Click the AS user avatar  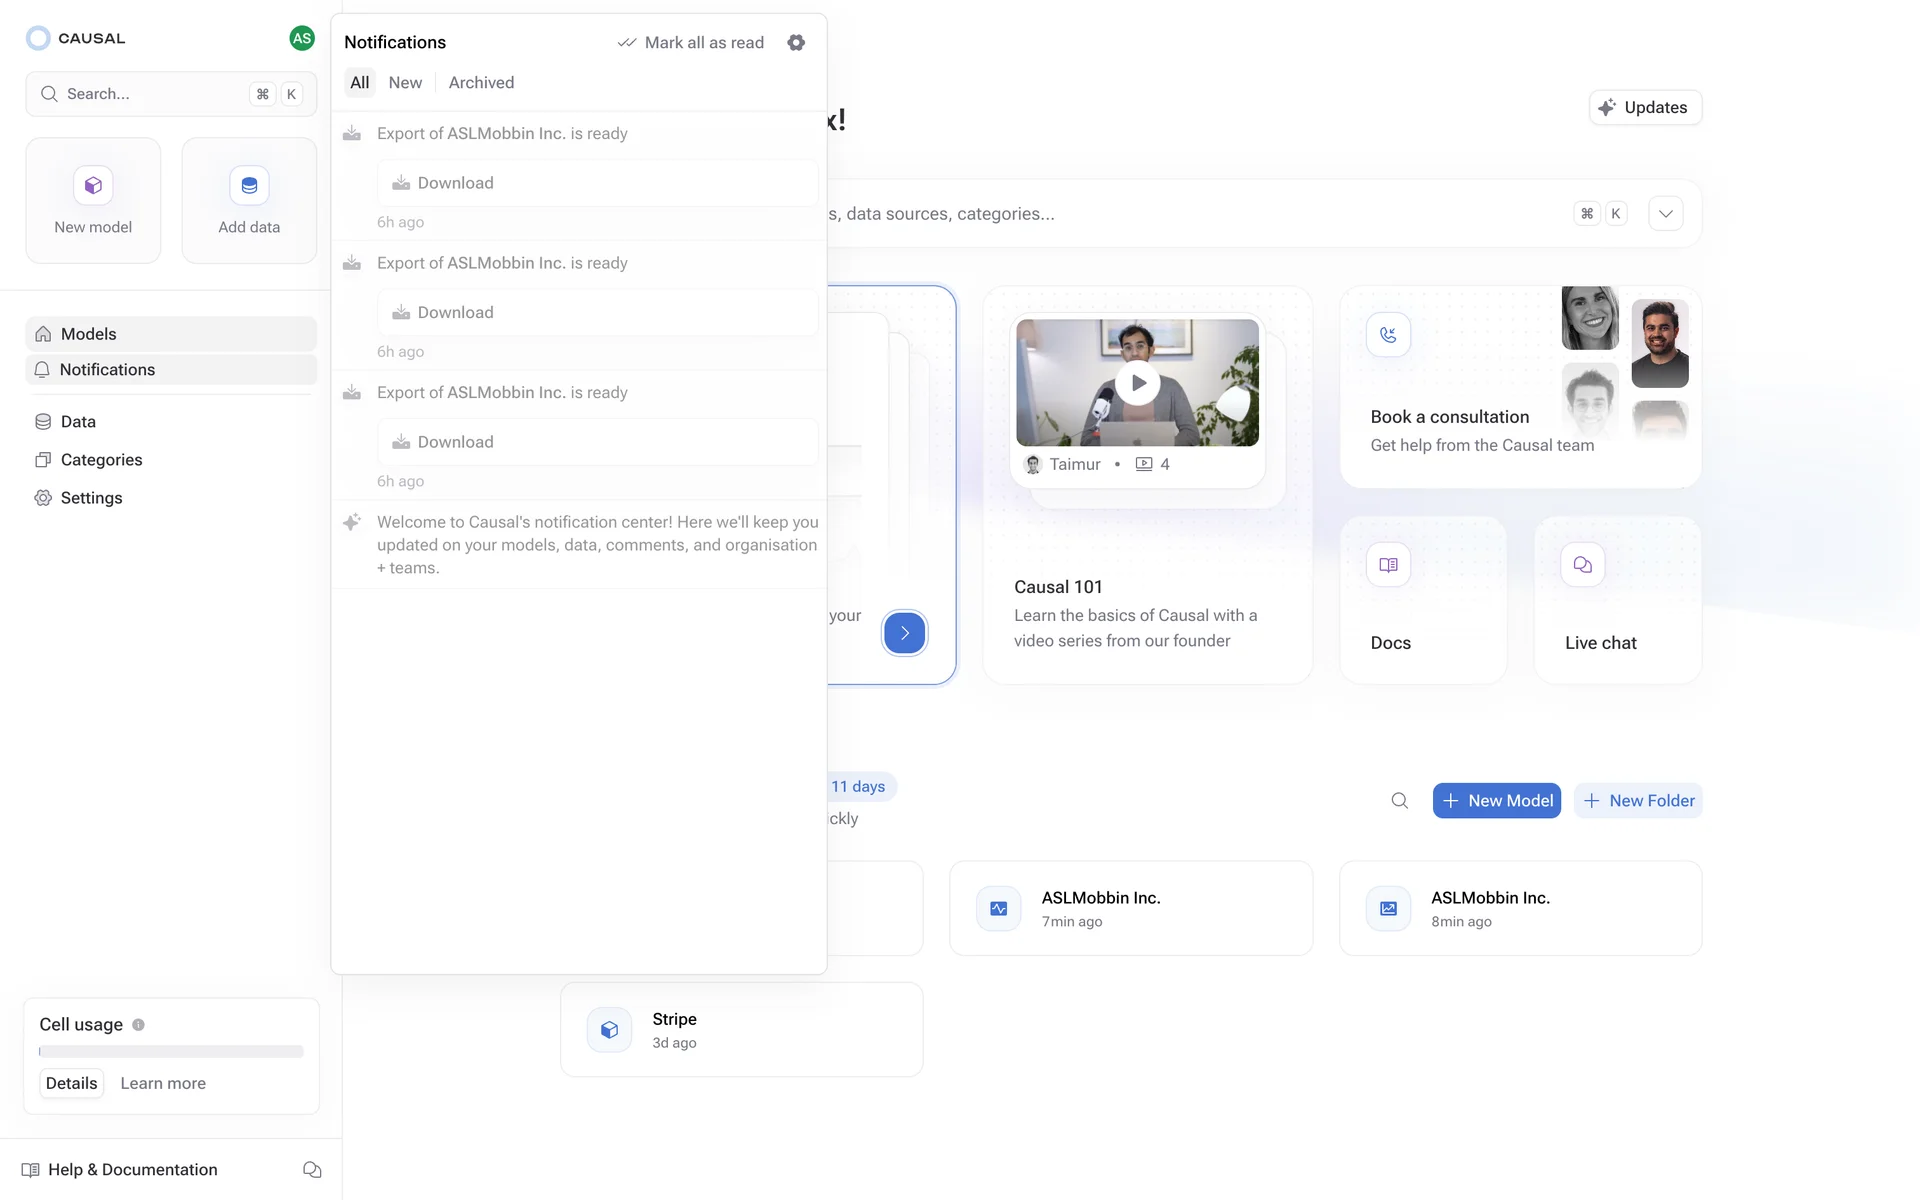pyautogui.click(x=301, y=38)
